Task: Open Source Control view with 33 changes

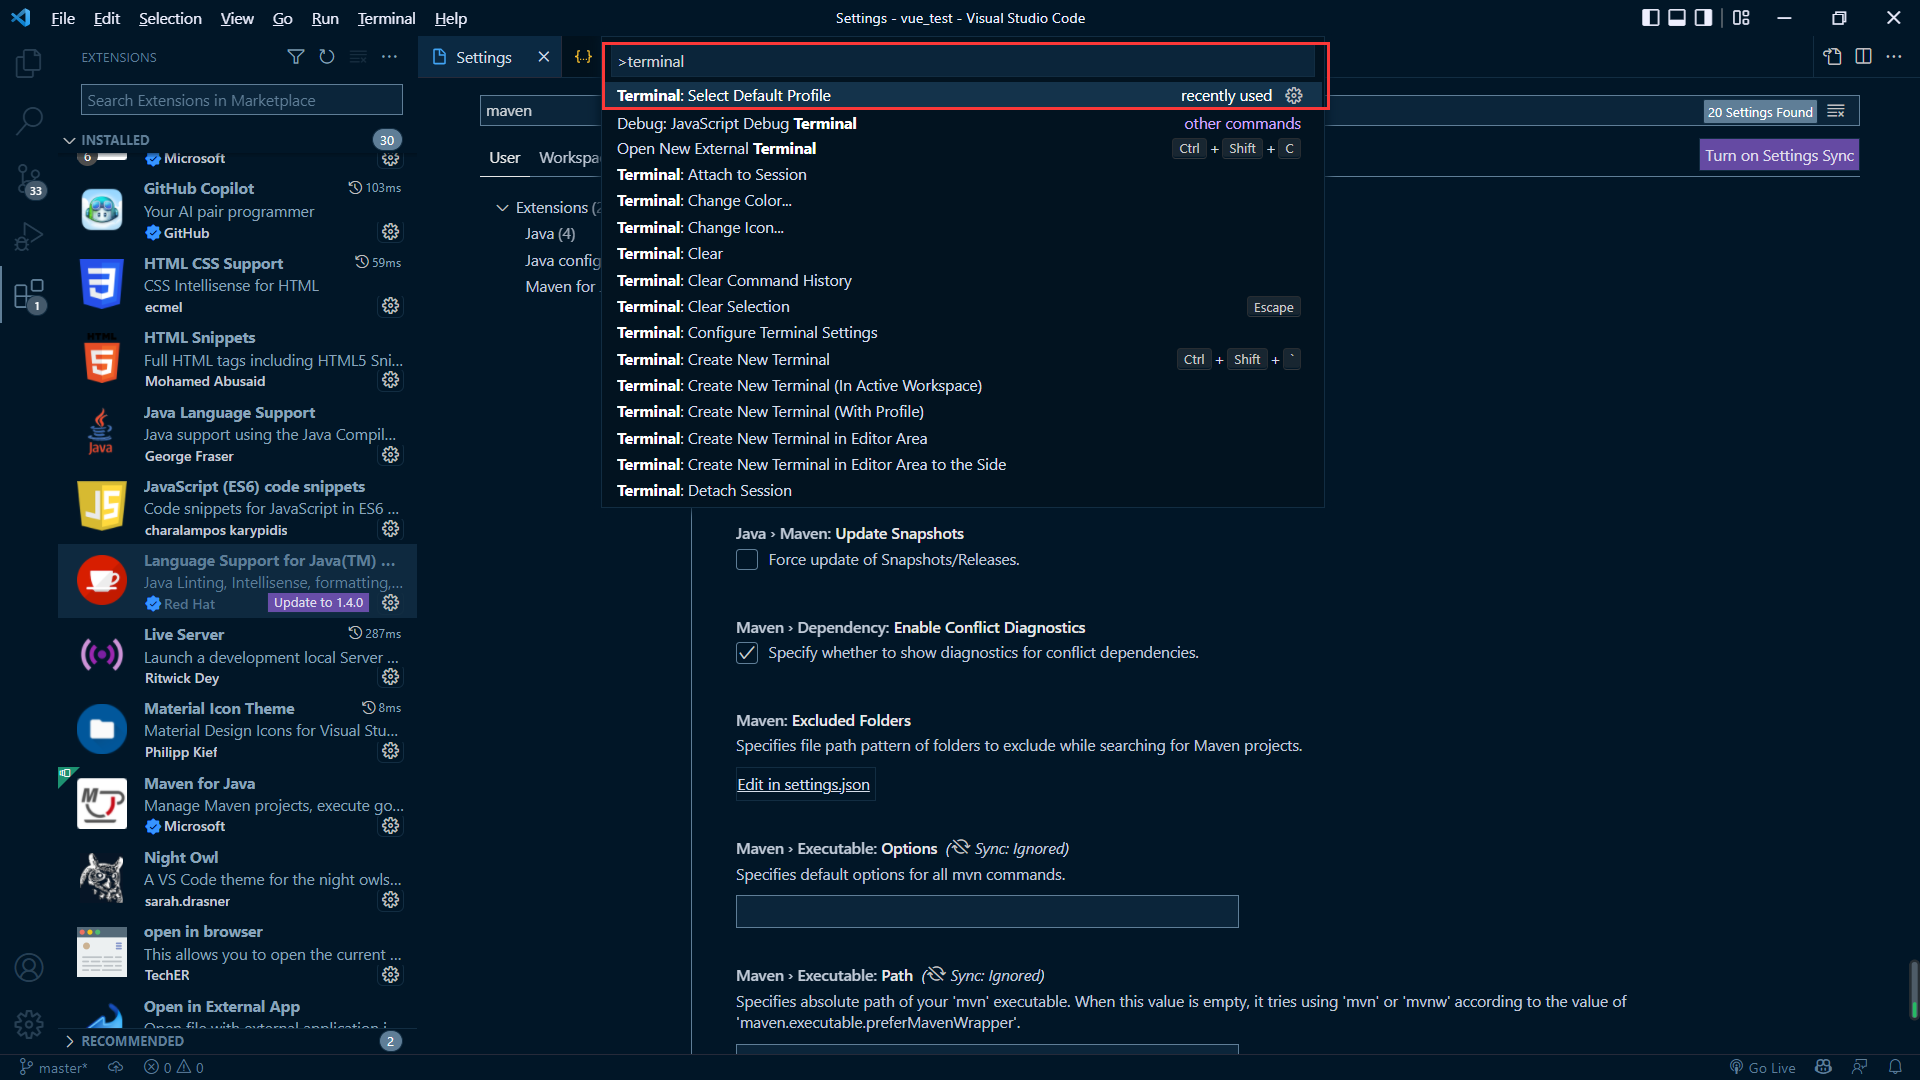Action: point(29,181)
